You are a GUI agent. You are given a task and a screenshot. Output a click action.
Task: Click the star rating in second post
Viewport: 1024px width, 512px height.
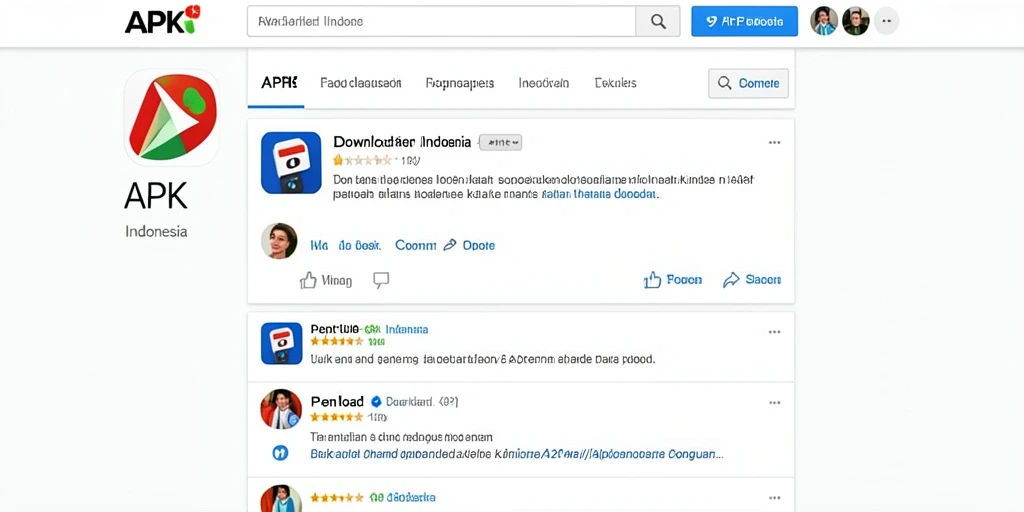tap(336, 341)
